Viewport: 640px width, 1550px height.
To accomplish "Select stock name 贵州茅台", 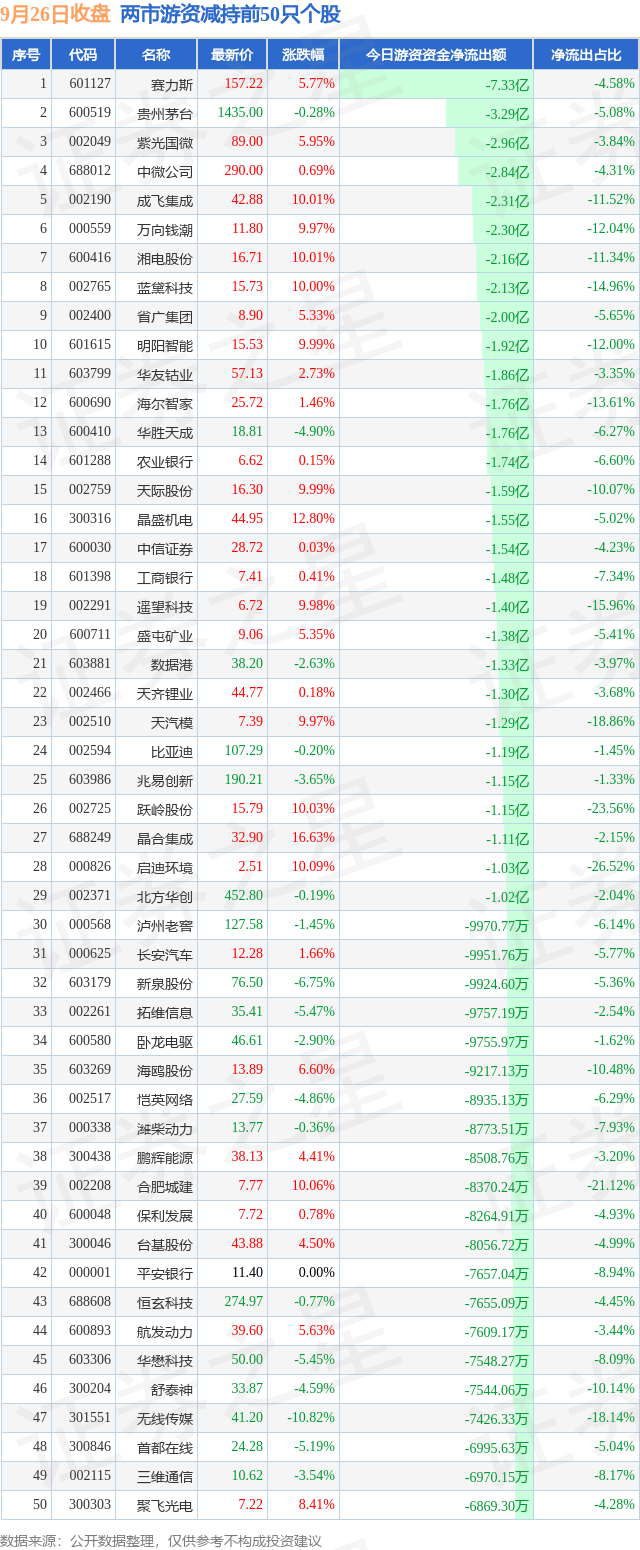I will click(166, 113).
